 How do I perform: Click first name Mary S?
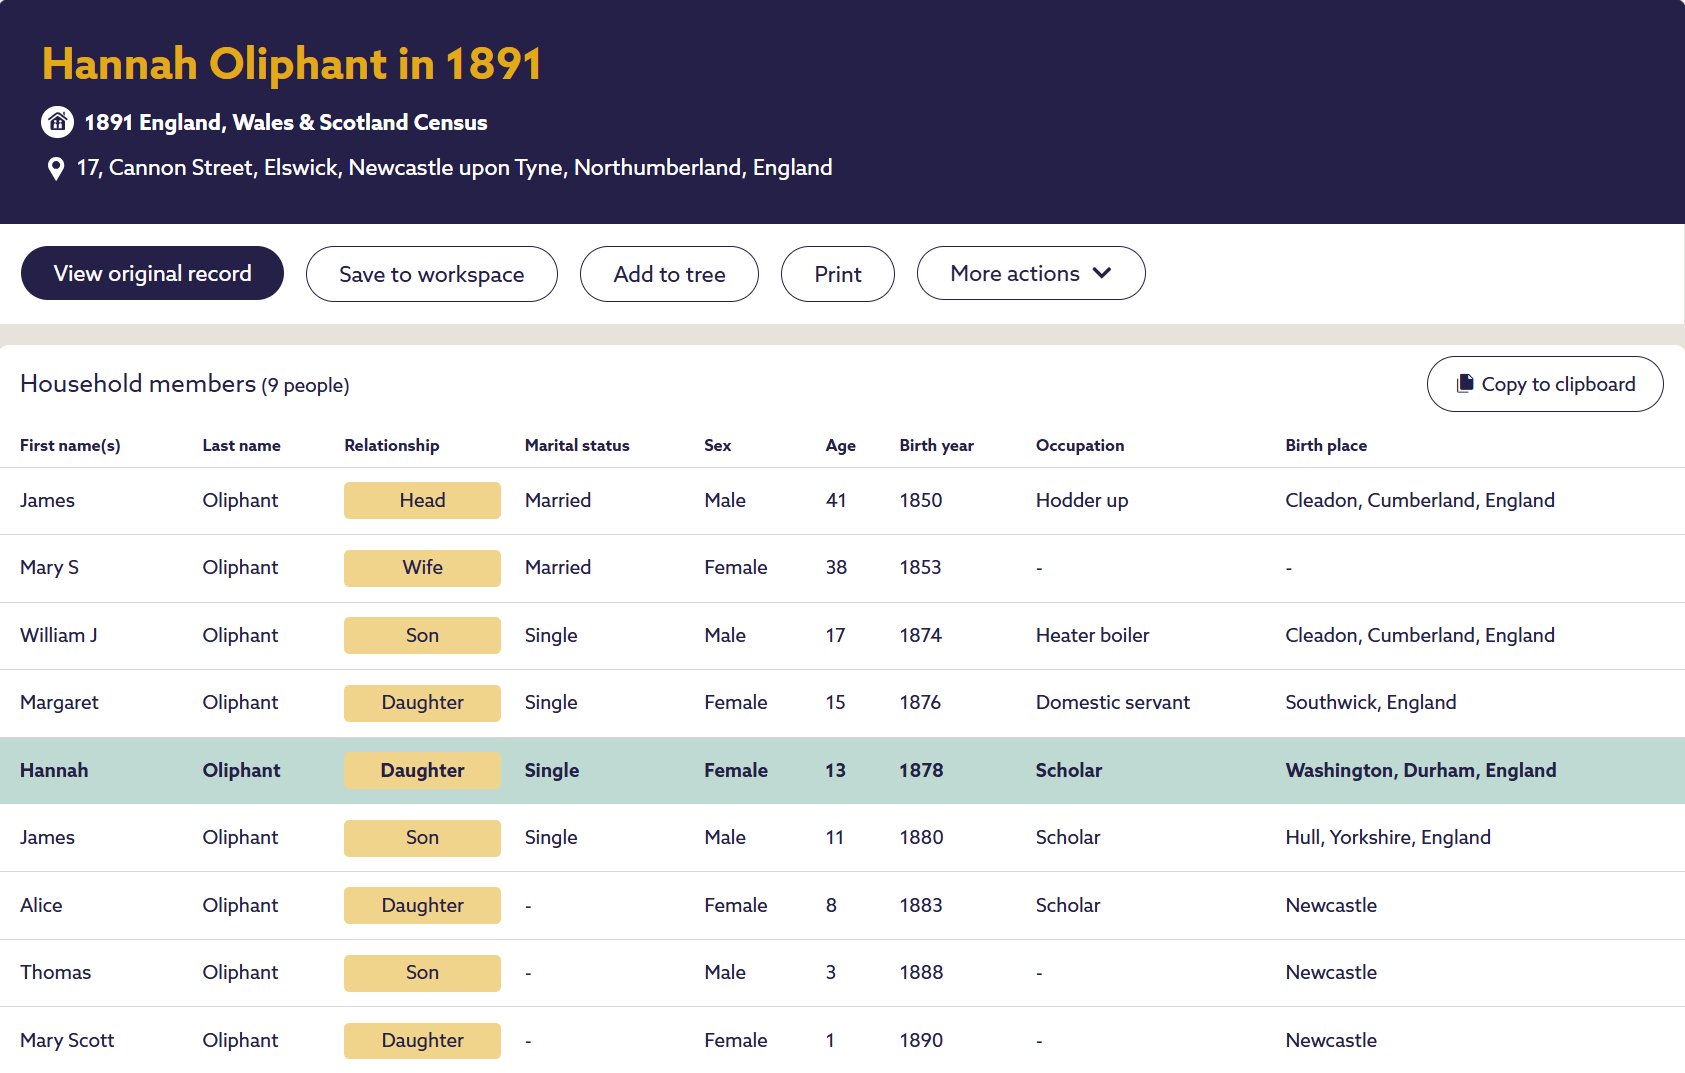[x=49, y=567]
